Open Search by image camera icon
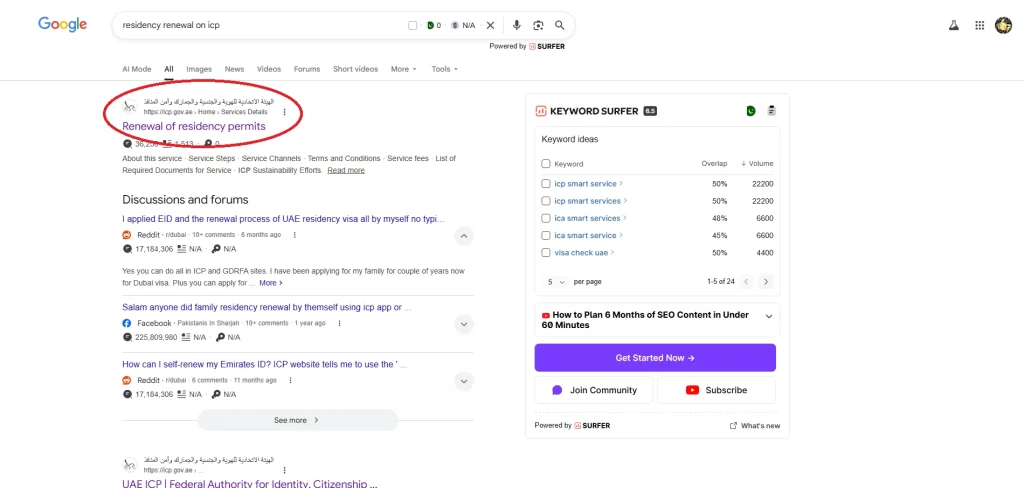Image resolution: width=1024 pixels, height=488 pixels. [x=538, y=25]
